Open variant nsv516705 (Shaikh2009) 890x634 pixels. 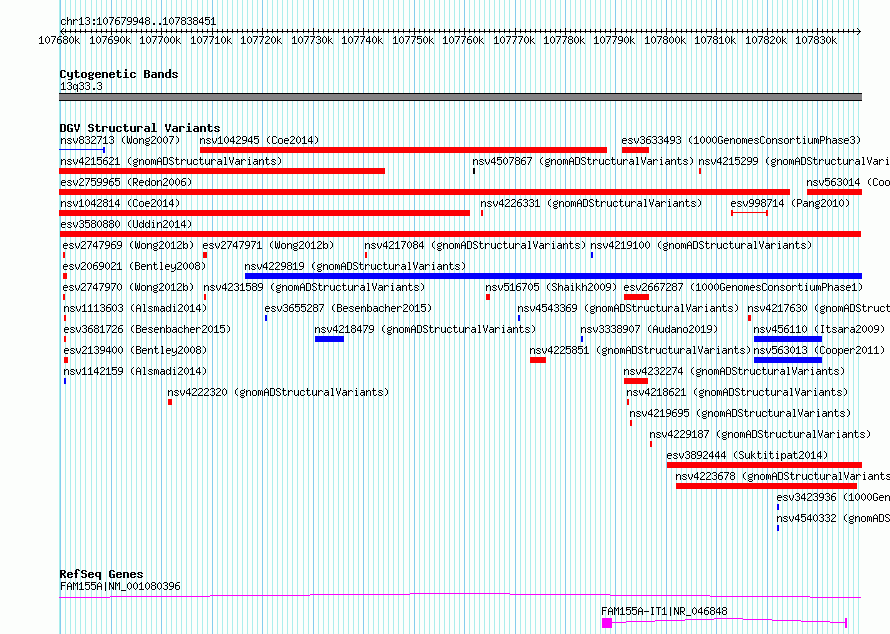coord(551,287)
